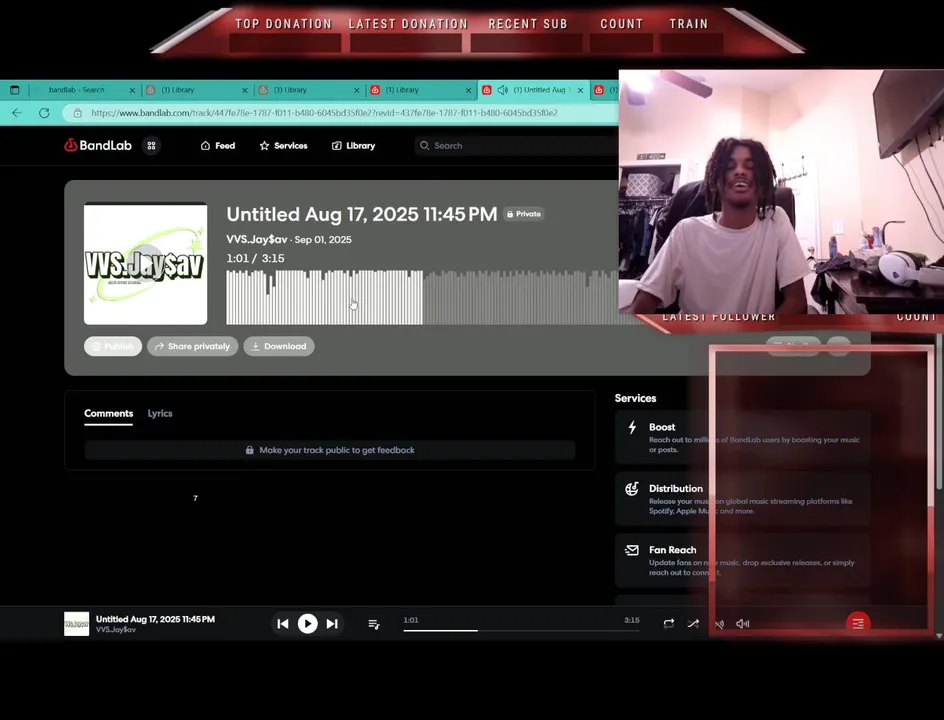Click the 1:01 / 3:15 time text

(x=255, y=258)
